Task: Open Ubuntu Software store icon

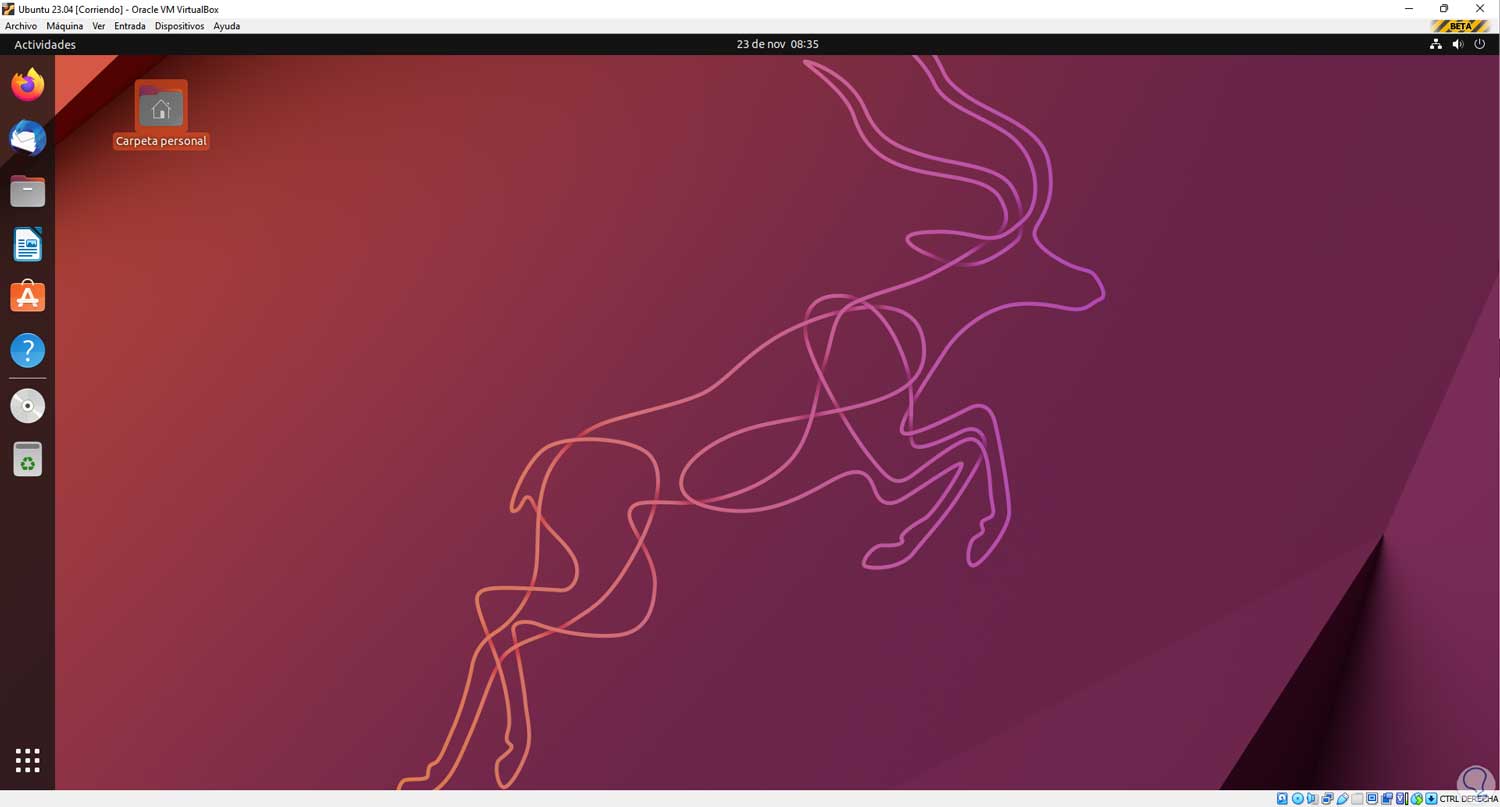Action: [28, 297]
